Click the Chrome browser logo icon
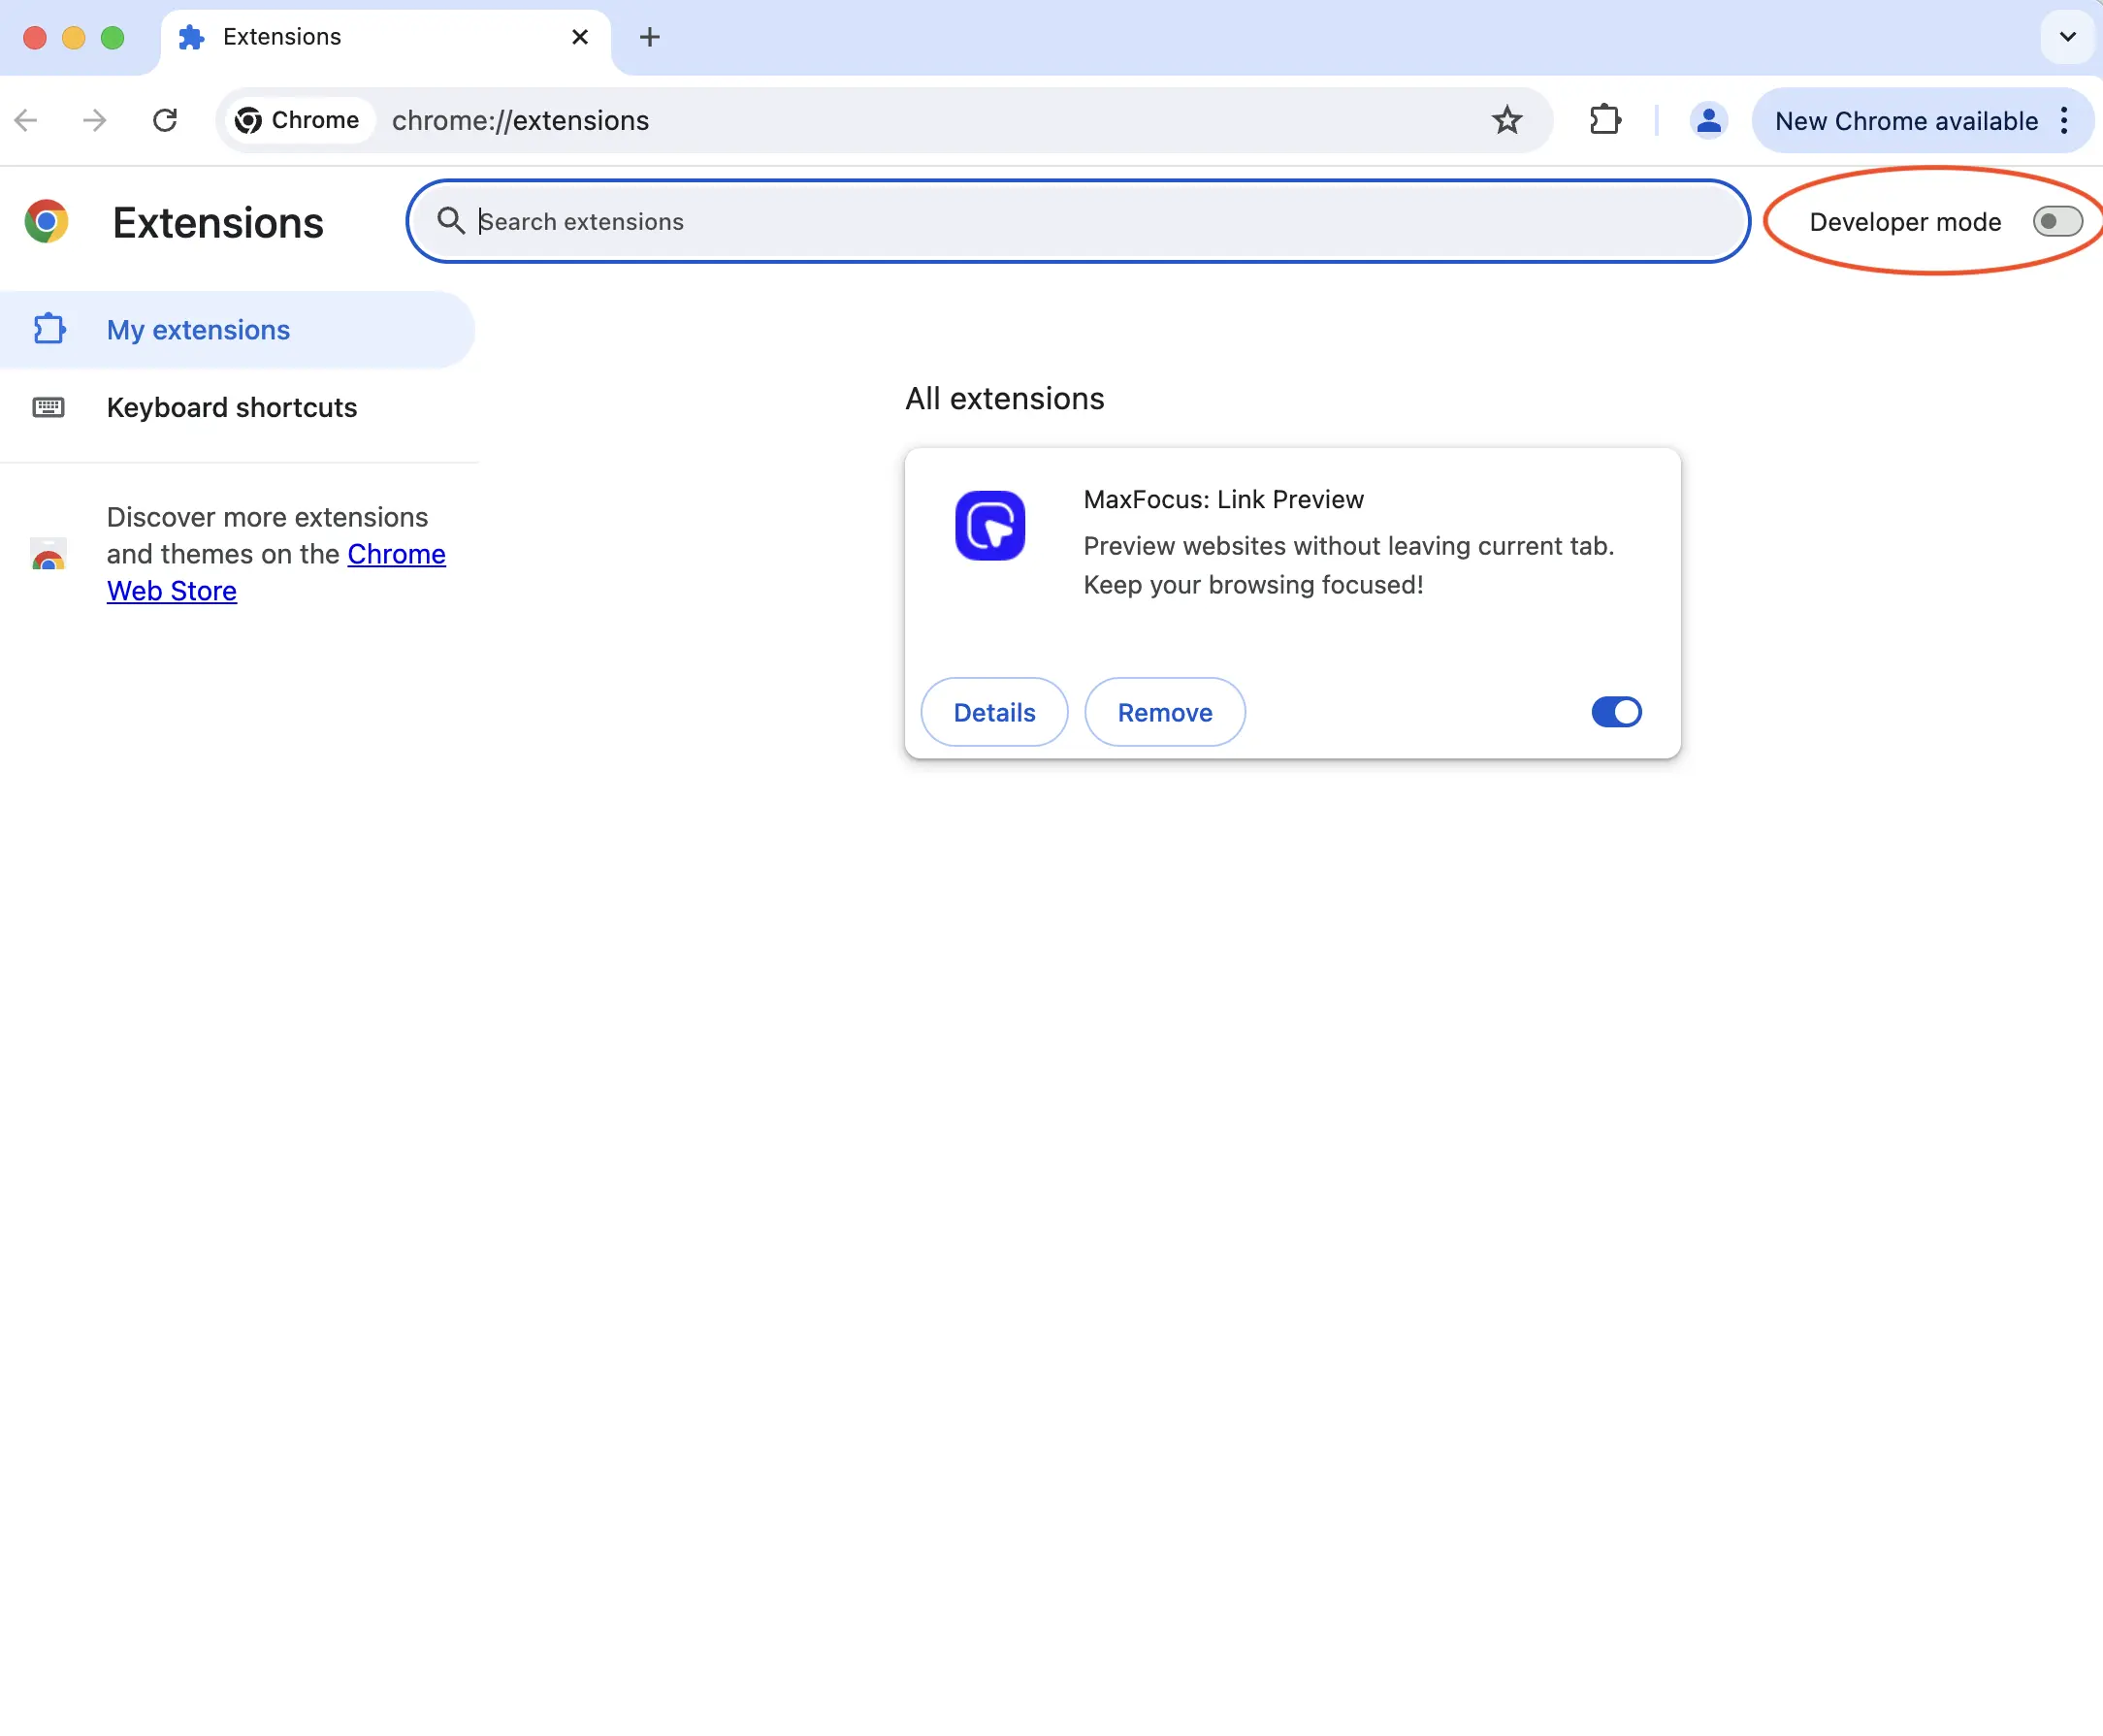This screenshot has height=1736, width=2103. tap(46, 222)
